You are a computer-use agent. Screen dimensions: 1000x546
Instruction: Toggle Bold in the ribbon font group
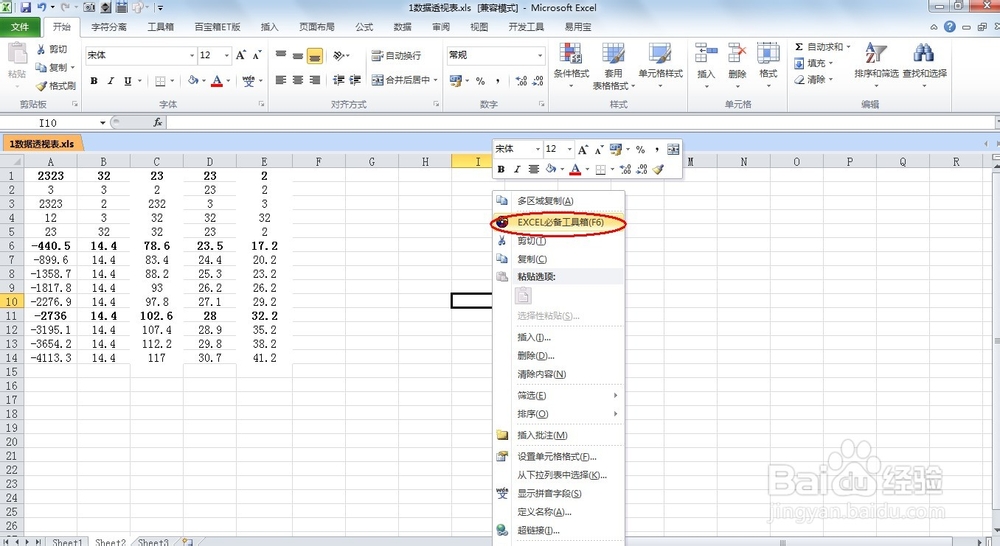point(94,80)
